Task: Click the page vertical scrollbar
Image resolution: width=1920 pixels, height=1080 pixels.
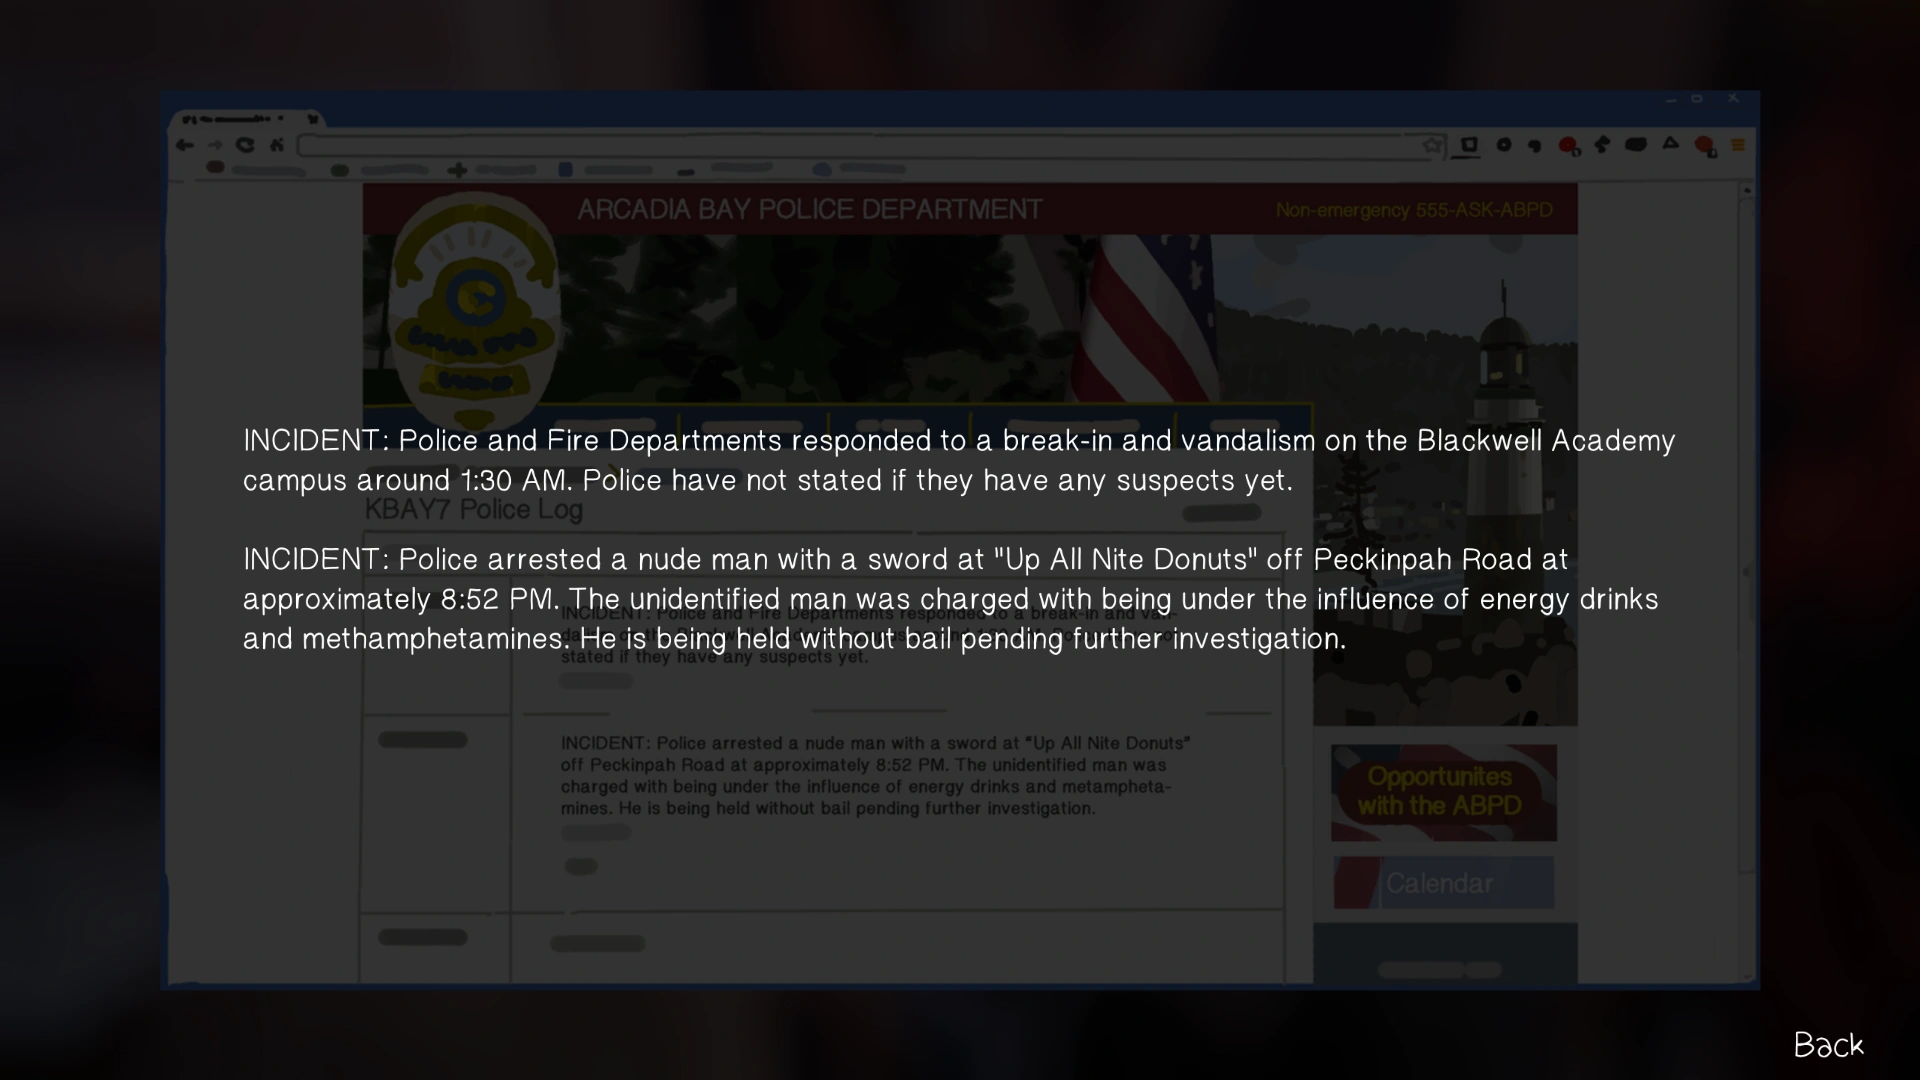Action: [x=1747, y=580]
